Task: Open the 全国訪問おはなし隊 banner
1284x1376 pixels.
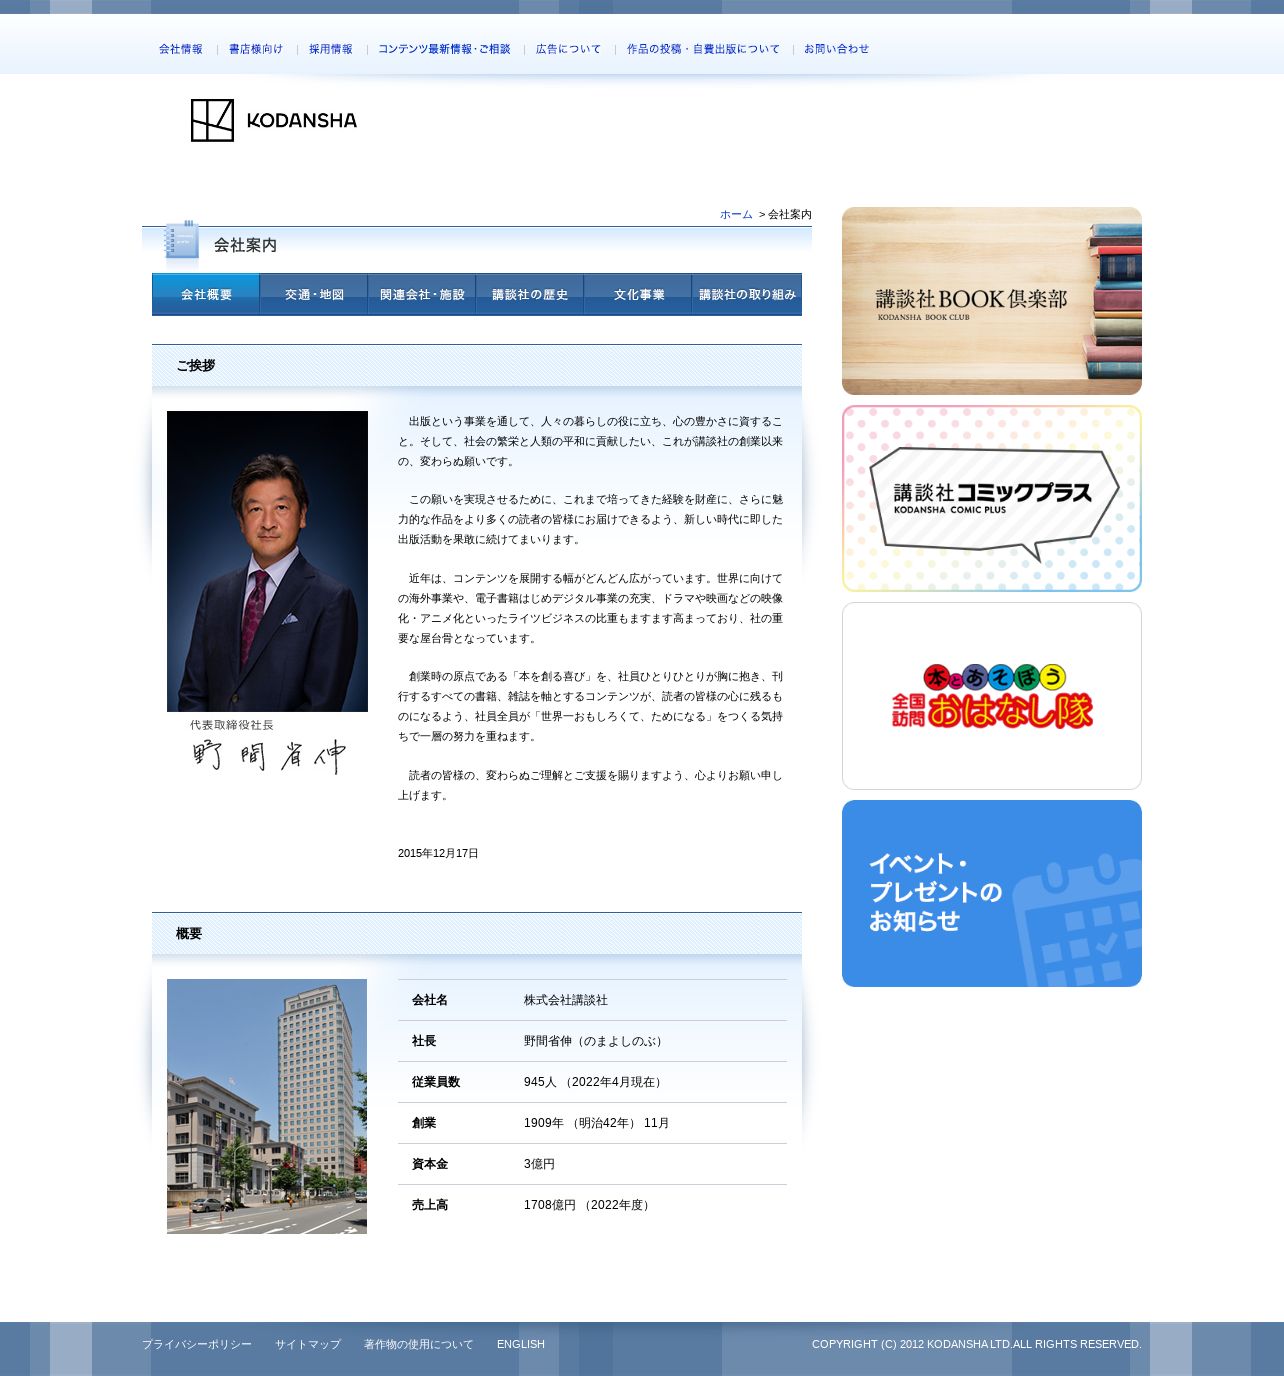Action: pyautogui.click(x=992, y=696)
